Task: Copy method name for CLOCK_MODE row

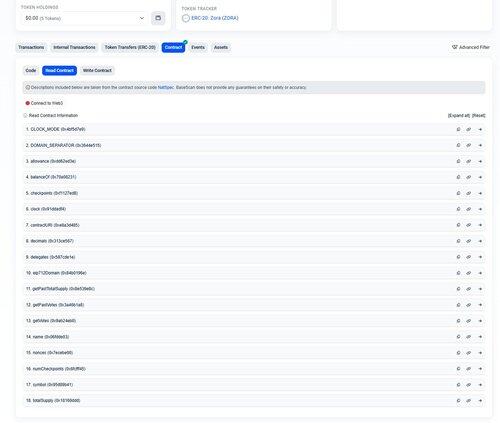Action: (458, 129)
